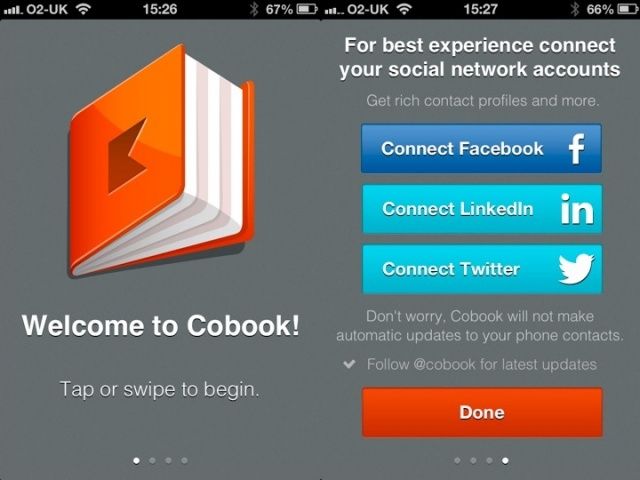Toggle the Follow @cobook checkmark

click(x=349, y=364)
